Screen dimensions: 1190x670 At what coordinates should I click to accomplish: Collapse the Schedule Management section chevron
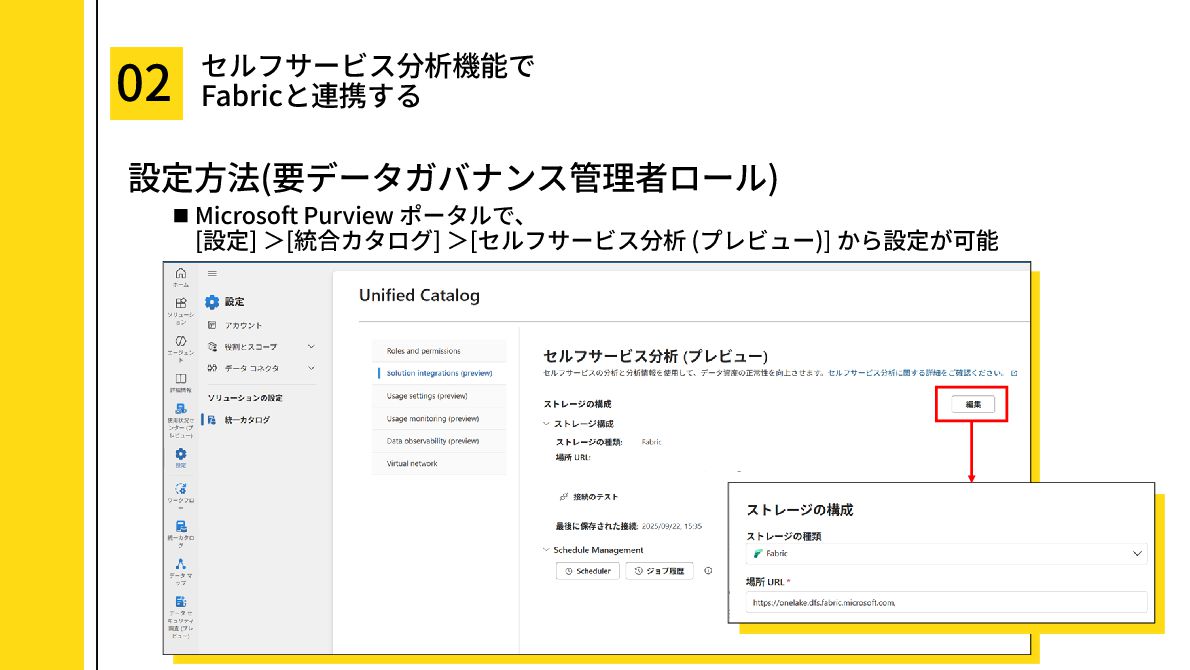click(546, 549)
